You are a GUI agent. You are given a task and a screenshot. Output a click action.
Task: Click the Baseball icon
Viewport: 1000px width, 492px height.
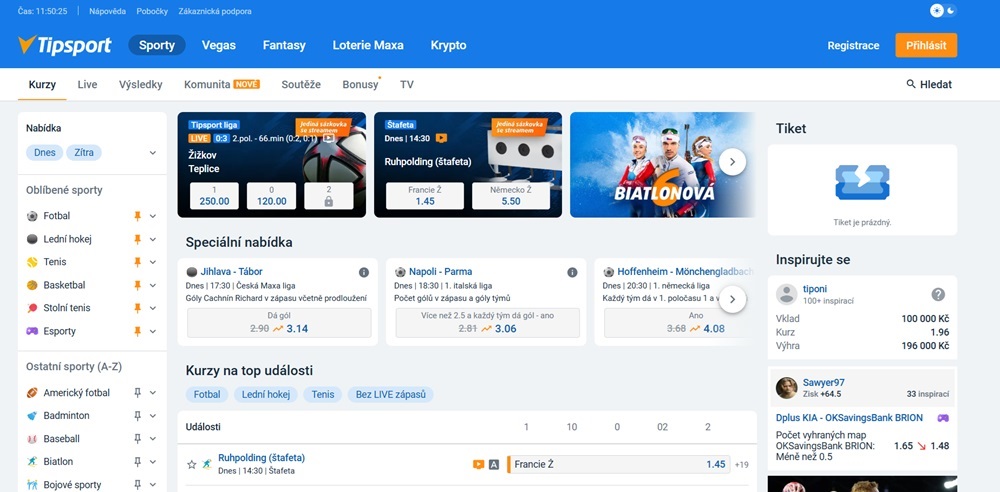32,439
